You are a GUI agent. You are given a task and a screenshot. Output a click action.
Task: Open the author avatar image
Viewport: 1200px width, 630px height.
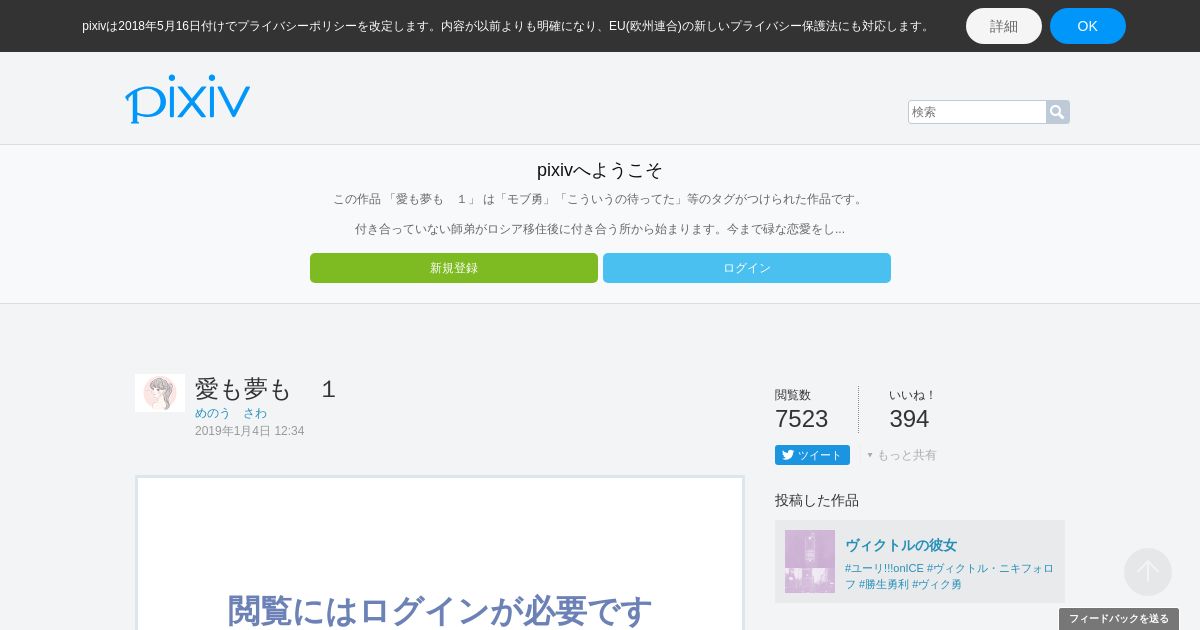click(x=160, y=393)
